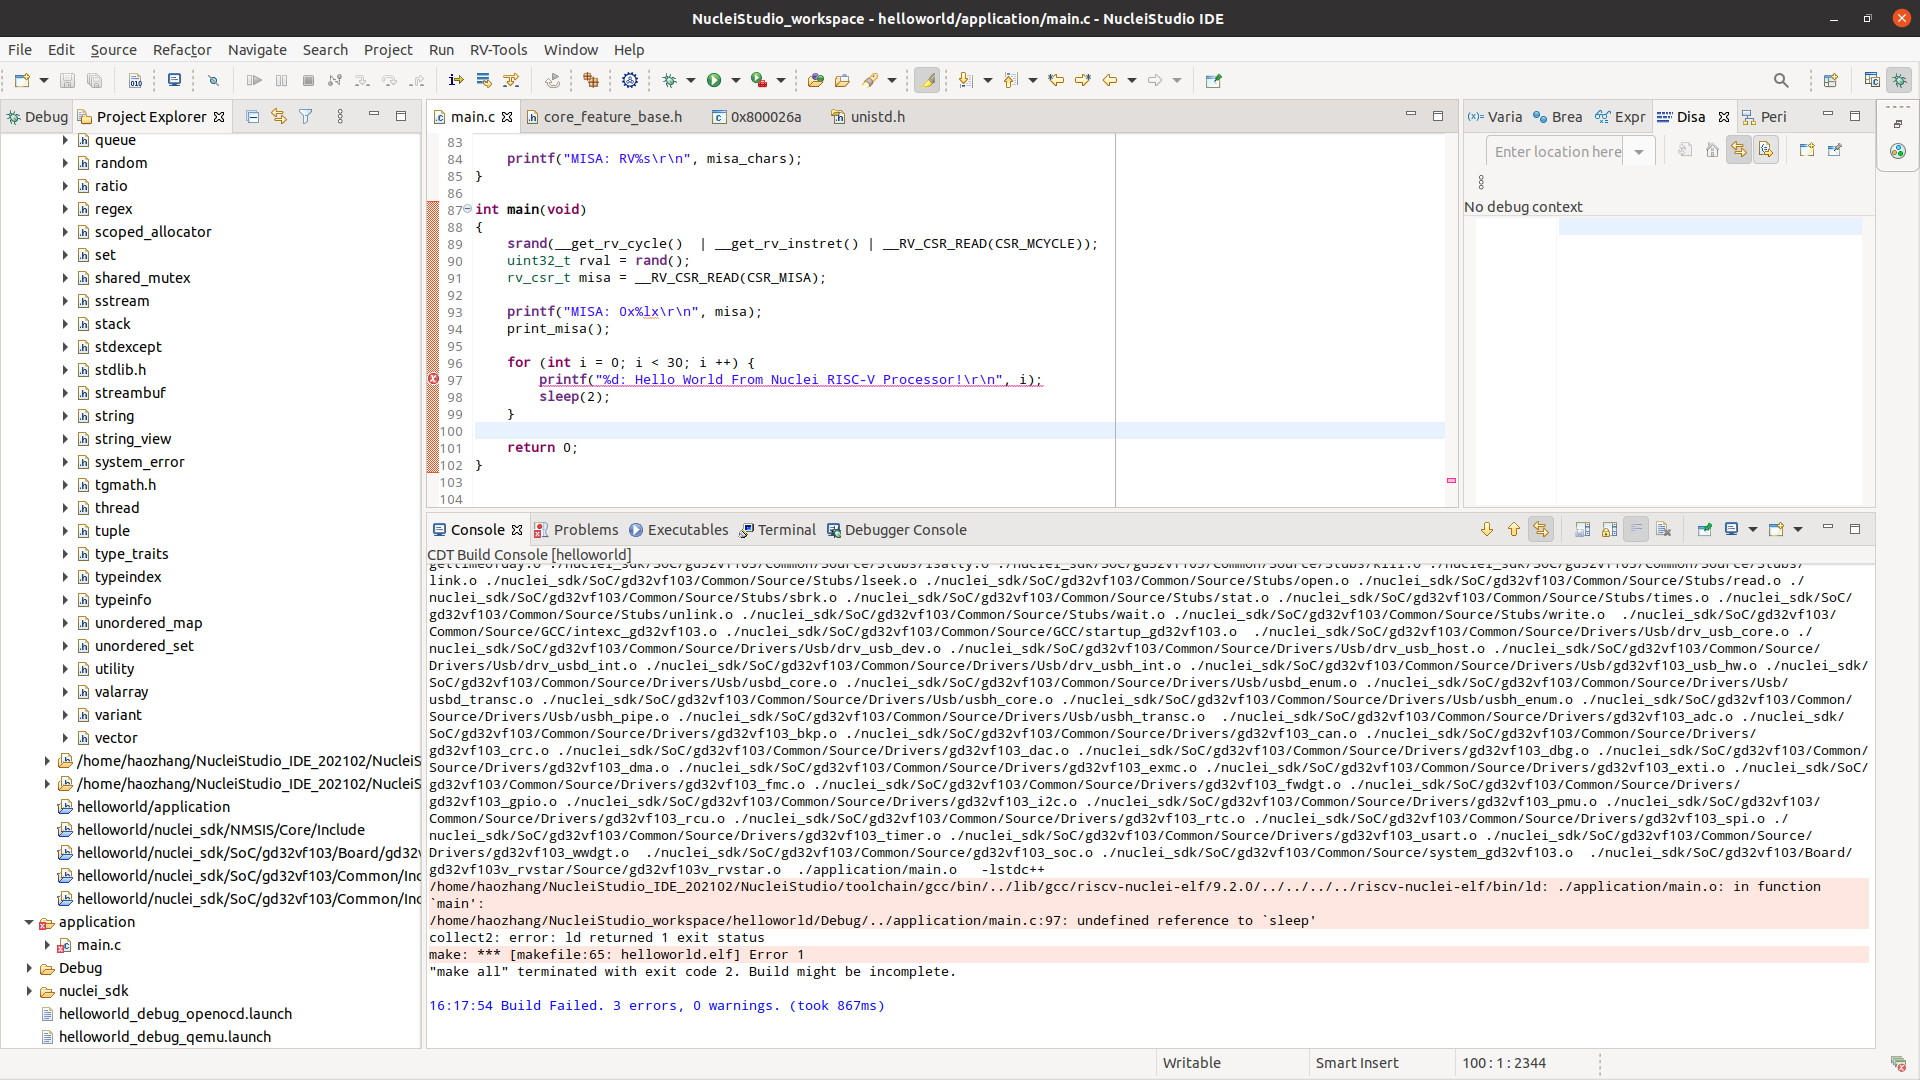Toggle Console word wrap icon
This screenshot has height=1080, width=1920.
coord(1636,530)
